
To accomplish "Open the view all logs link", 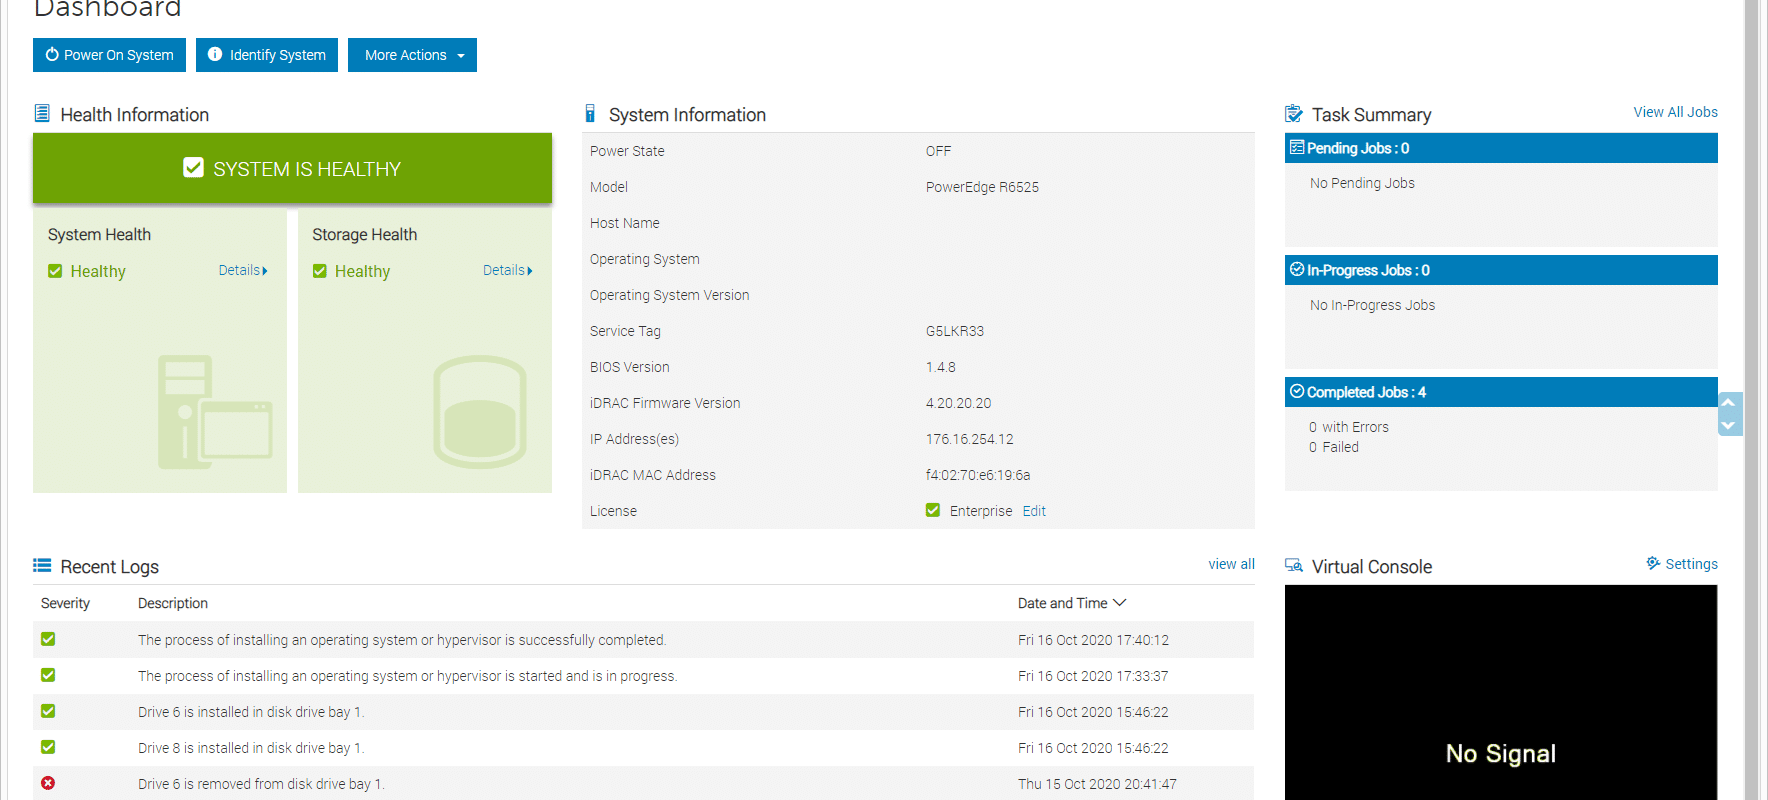I will coord(1231,564).
